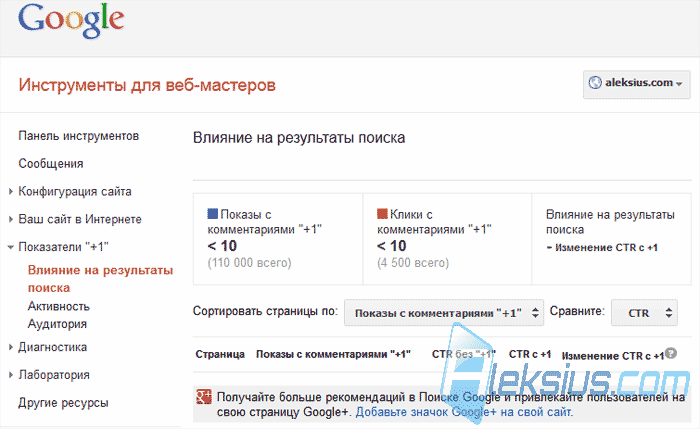Expand the Ваш сайт в Интернете arrow
700x429 pixels.
[x=11, y=219]
